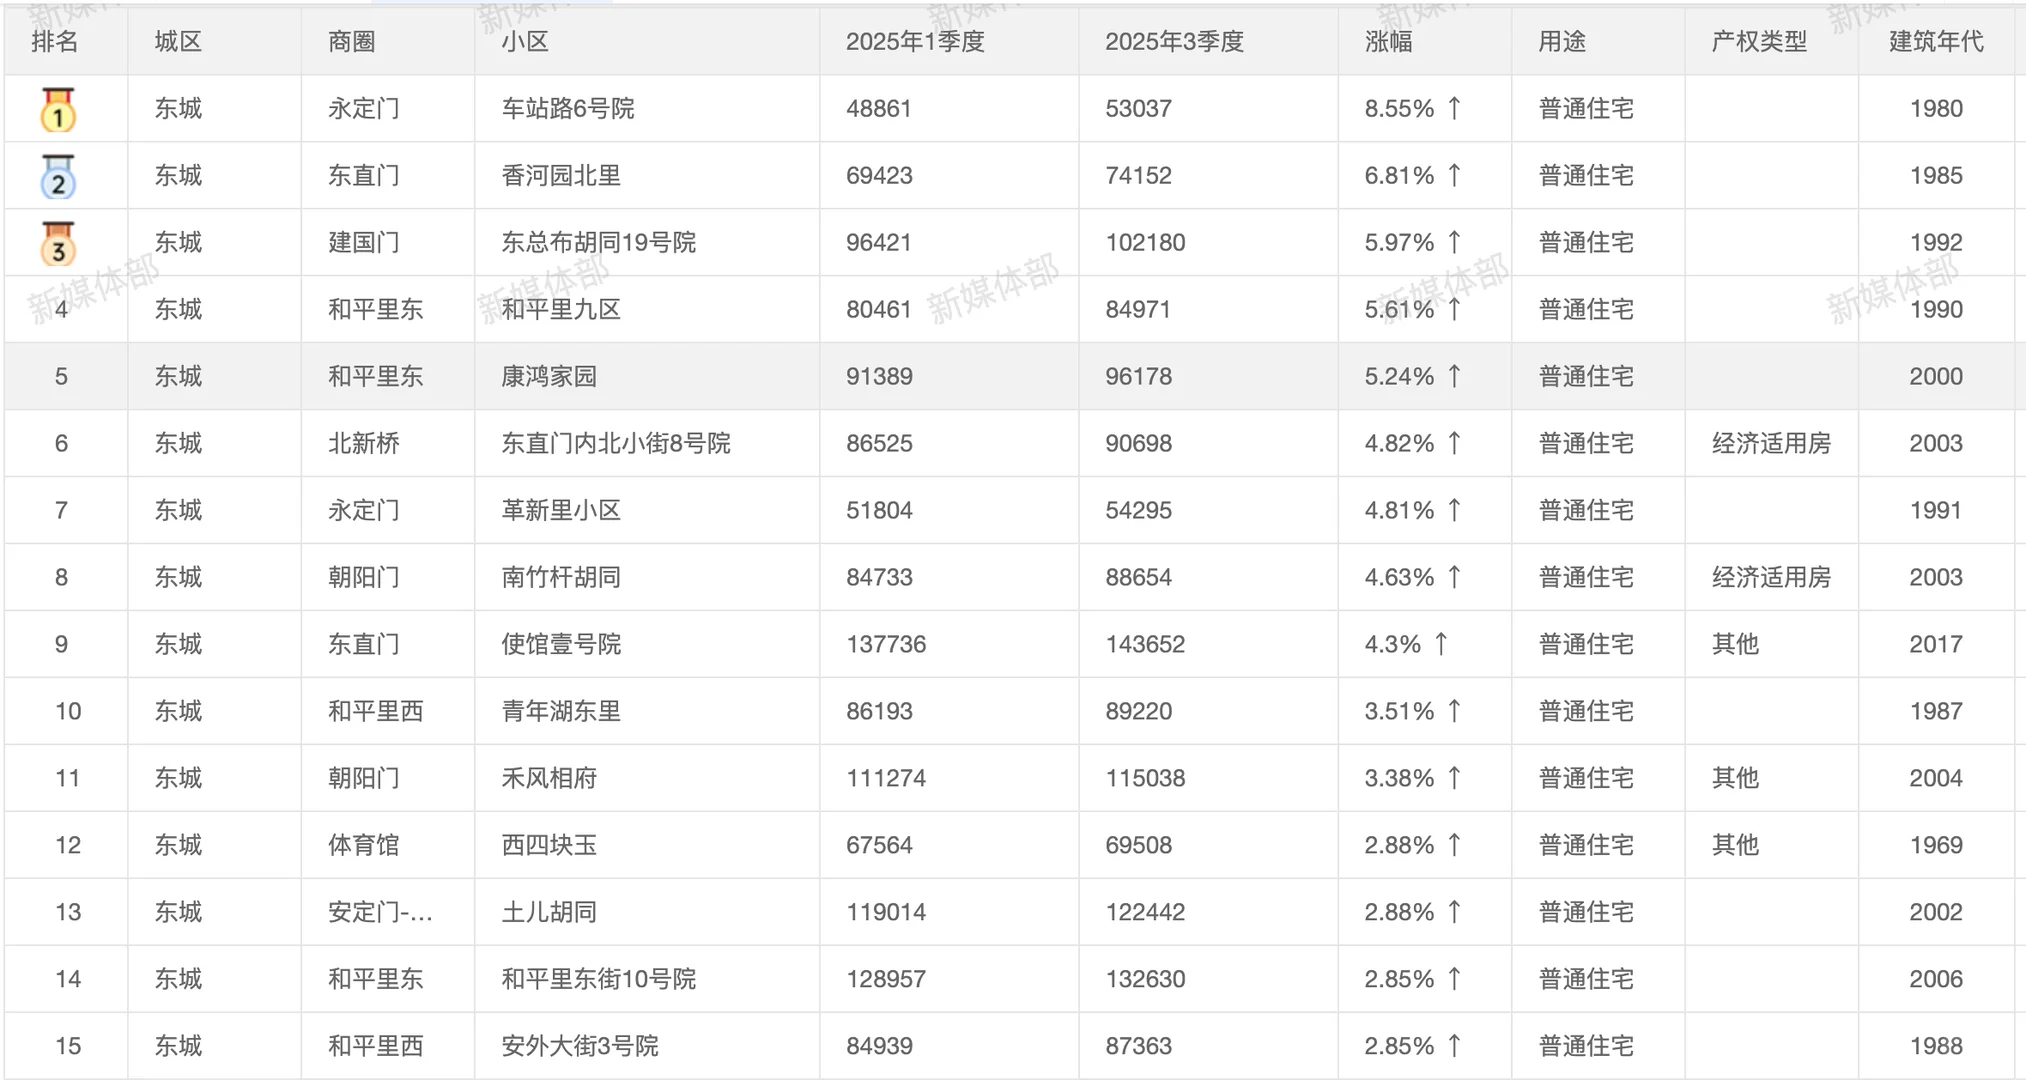Click the gold medal icon for rank 1
This screenshot has width=2026, height=1080.
[x=59, y=110]
